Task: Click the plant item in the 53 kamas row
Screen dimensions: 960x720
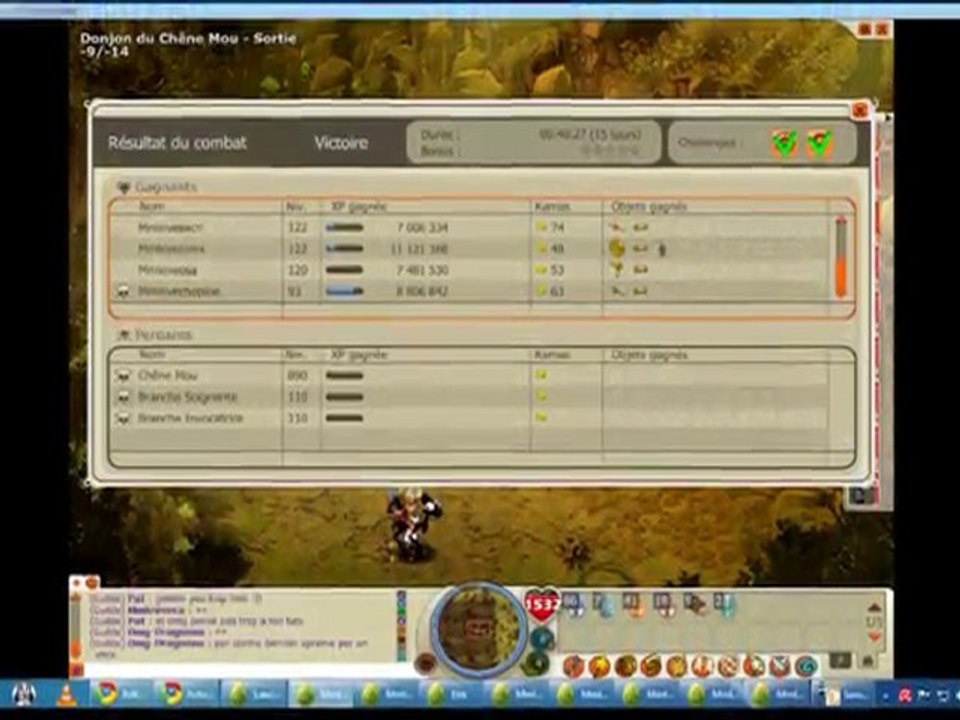Action: point(618,269)
